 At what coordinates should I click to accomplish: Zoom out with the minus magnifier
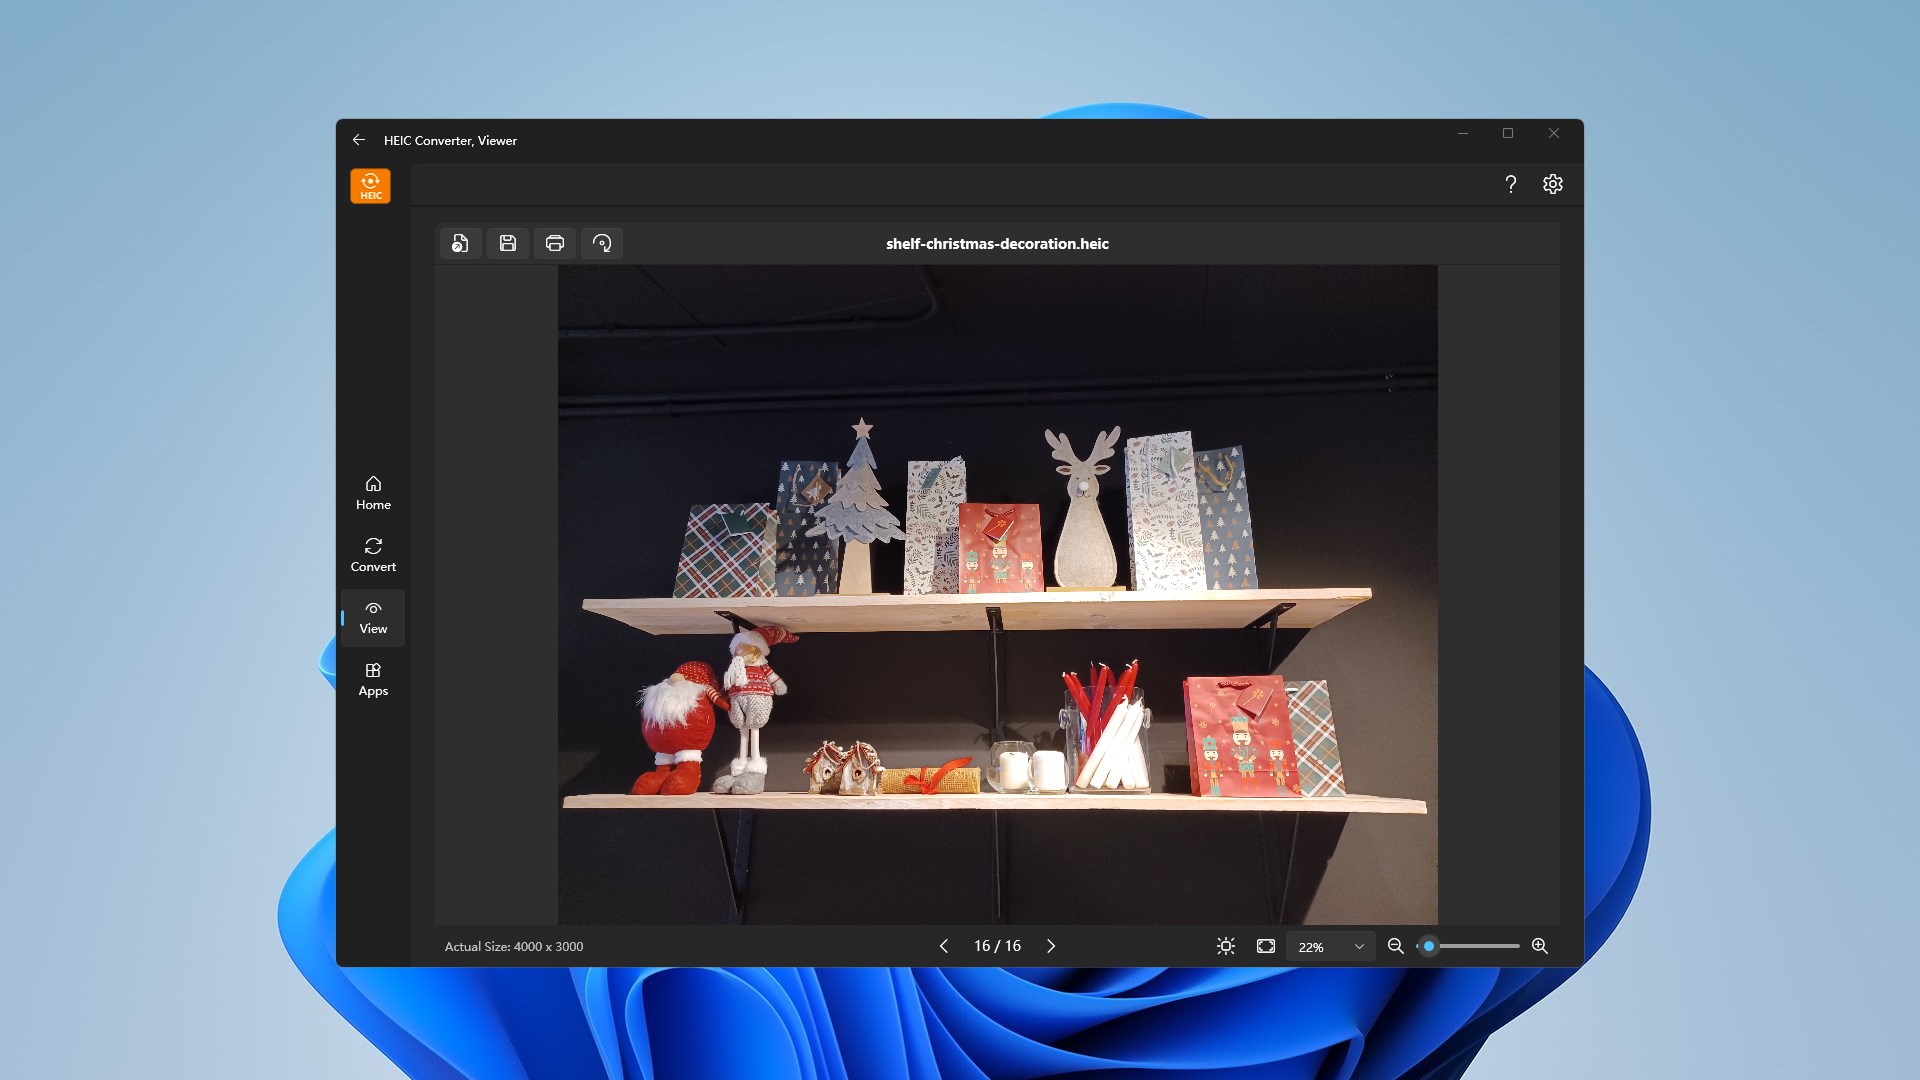pos(1396,946)
